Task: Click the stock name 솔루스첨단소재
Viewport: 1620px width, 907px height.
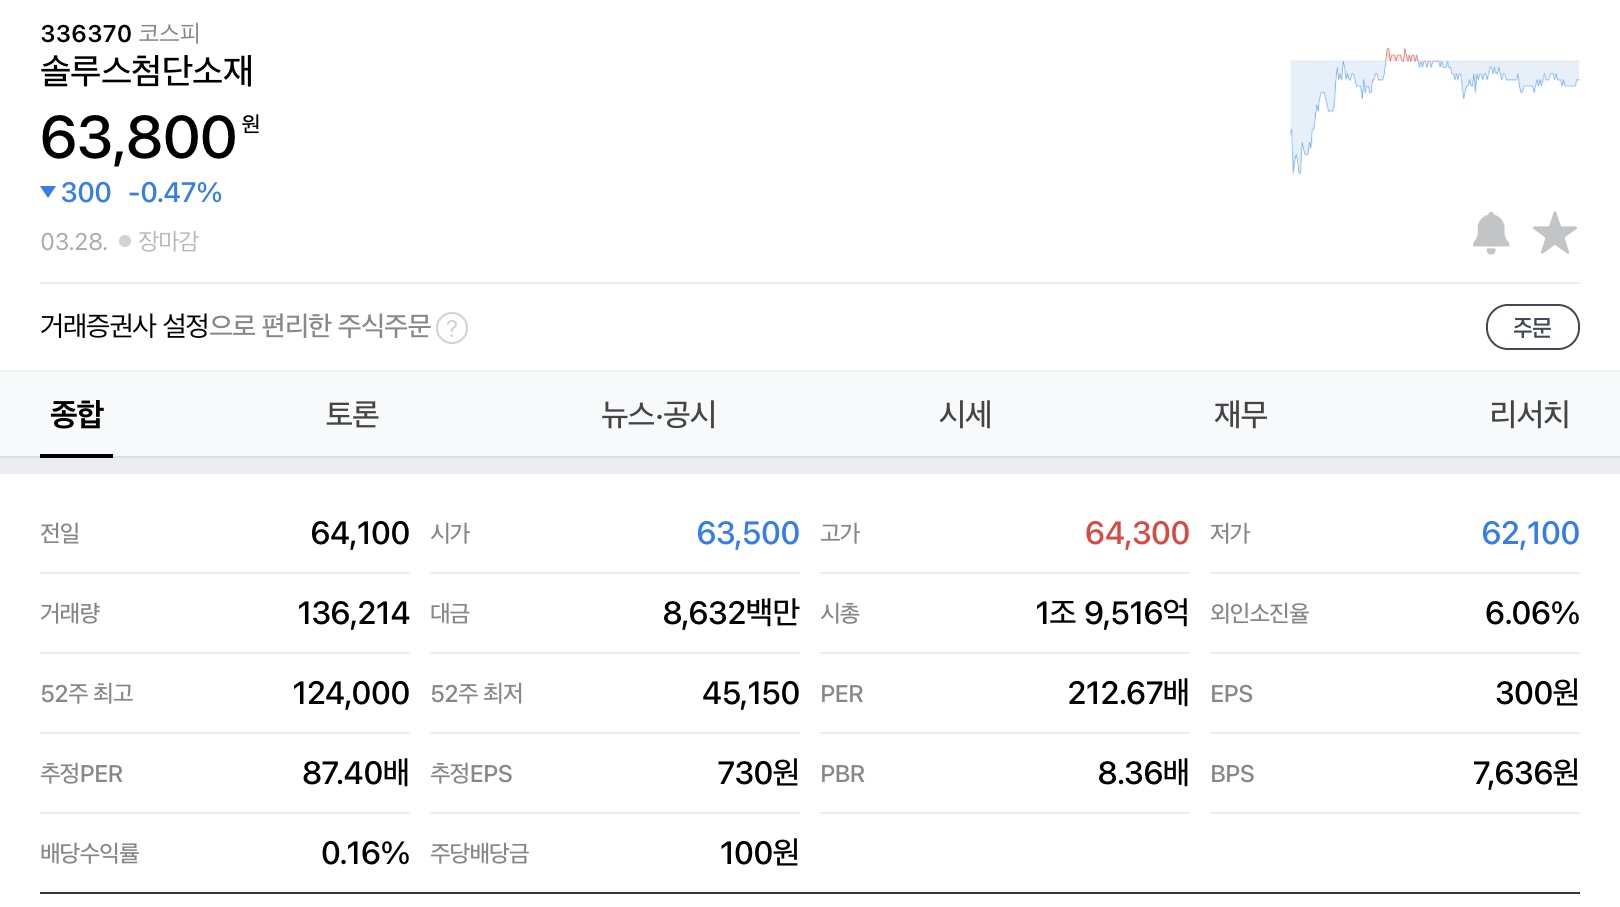Action: (147, 71)
